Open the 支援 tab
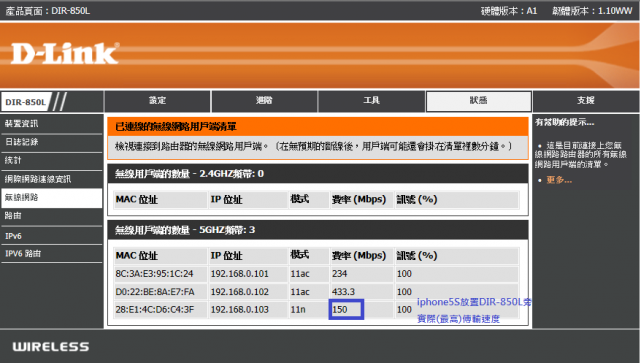 coord(586,101)
